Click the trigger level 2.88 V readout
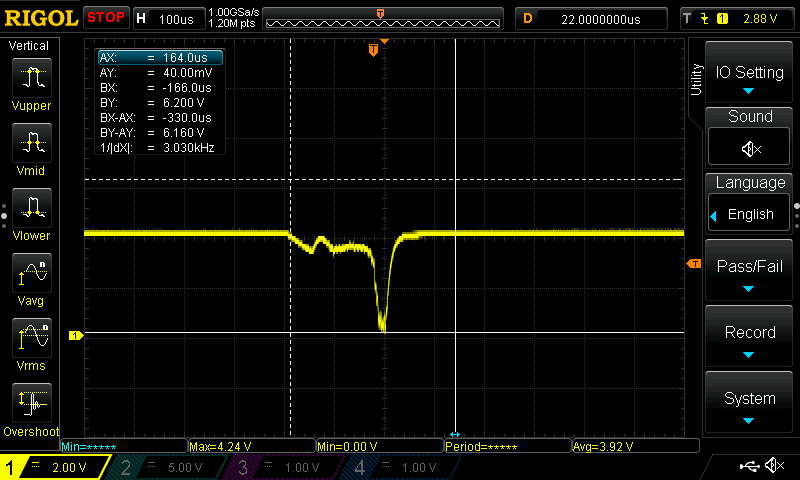 coord(760,19)
